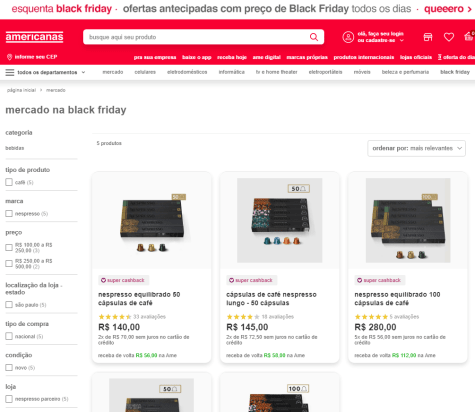
Task: Check the nespresso parceiro store filter
Action: 9,399
